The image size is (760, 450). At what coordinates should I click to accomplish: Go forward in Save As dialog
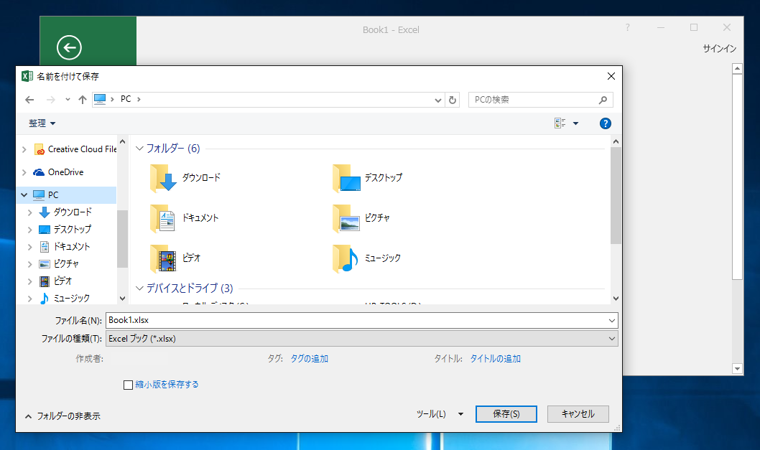pos(50,99)
